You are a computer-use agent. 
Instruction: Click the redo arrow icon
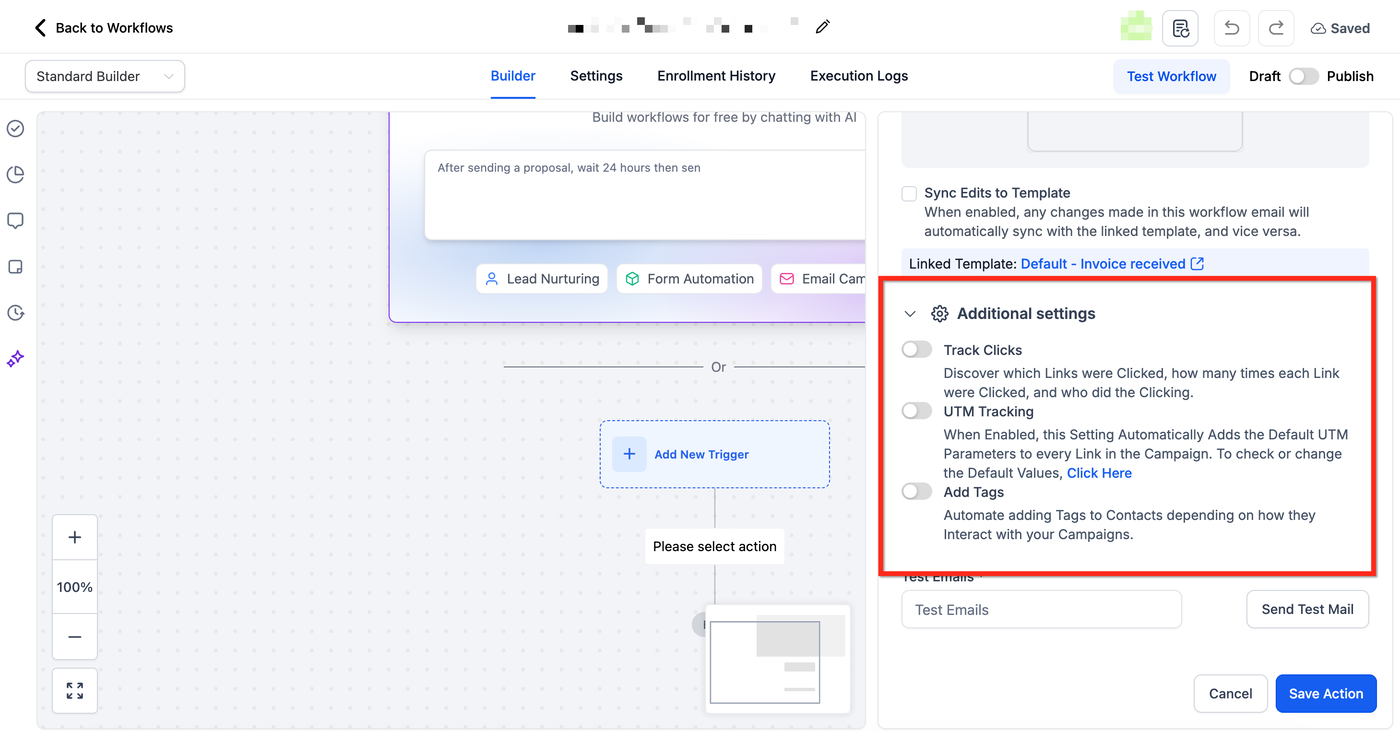pos(1276,28)
